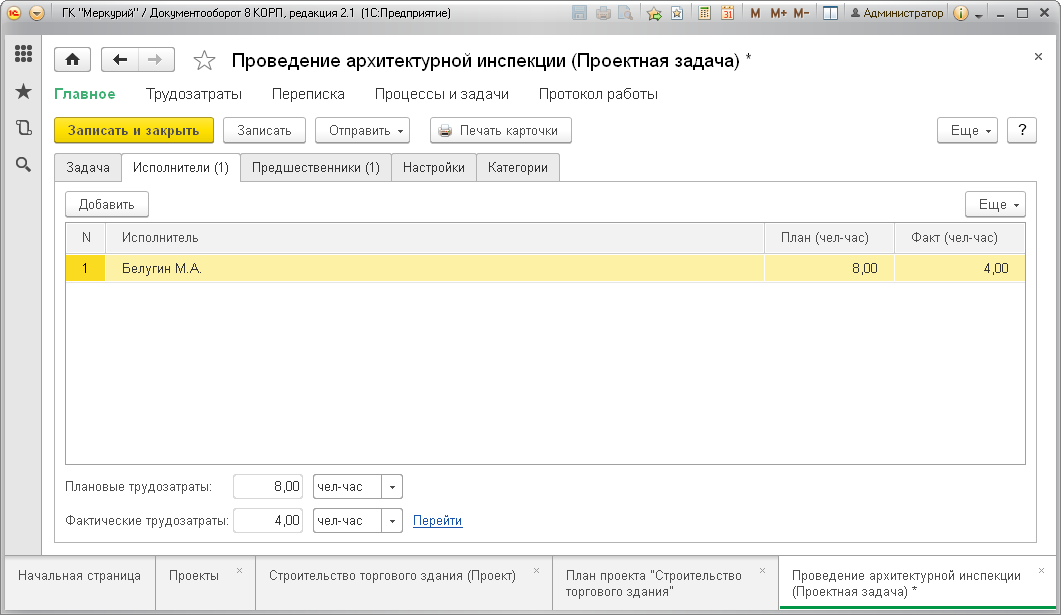Toggle window layout panel icon
Image resolution: width=1061 pixels, height=615 pixels.
830,13
